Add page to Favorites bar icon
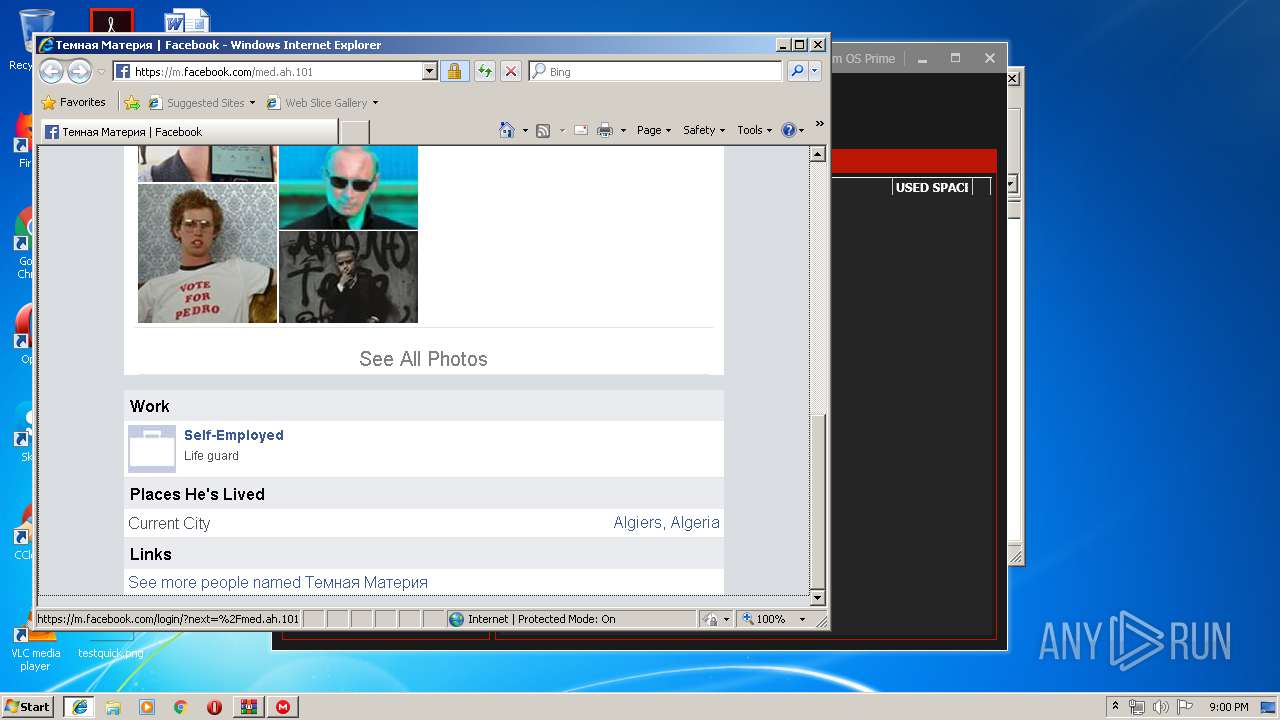 132,103
